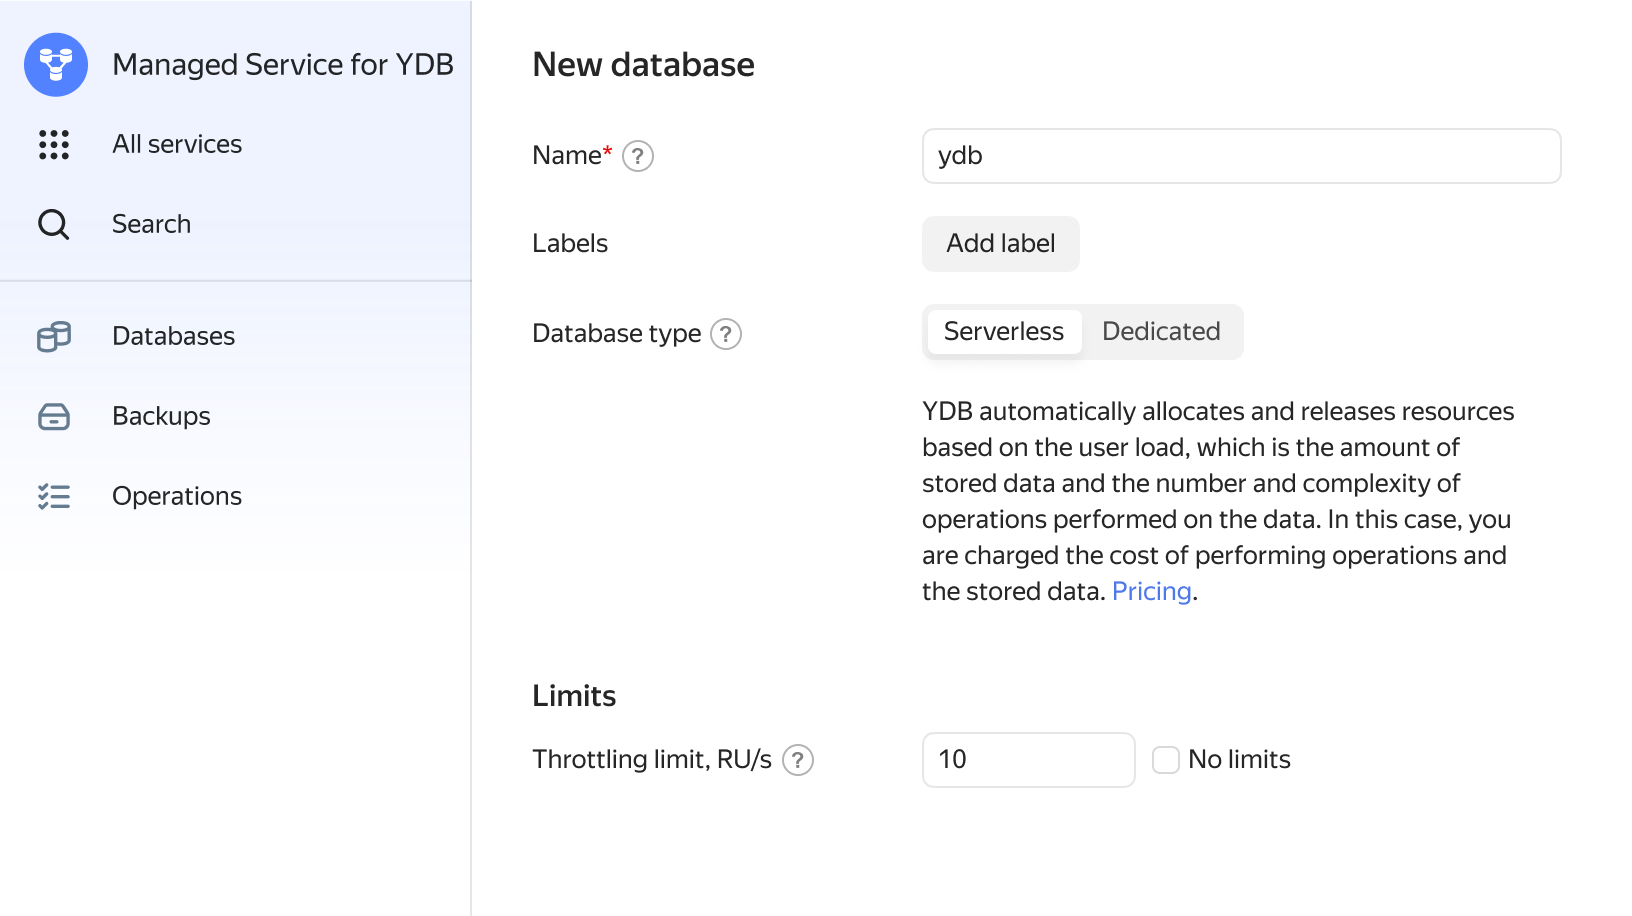Open Operations in the sidebar
1632x916 pixels.
point(177,496)
